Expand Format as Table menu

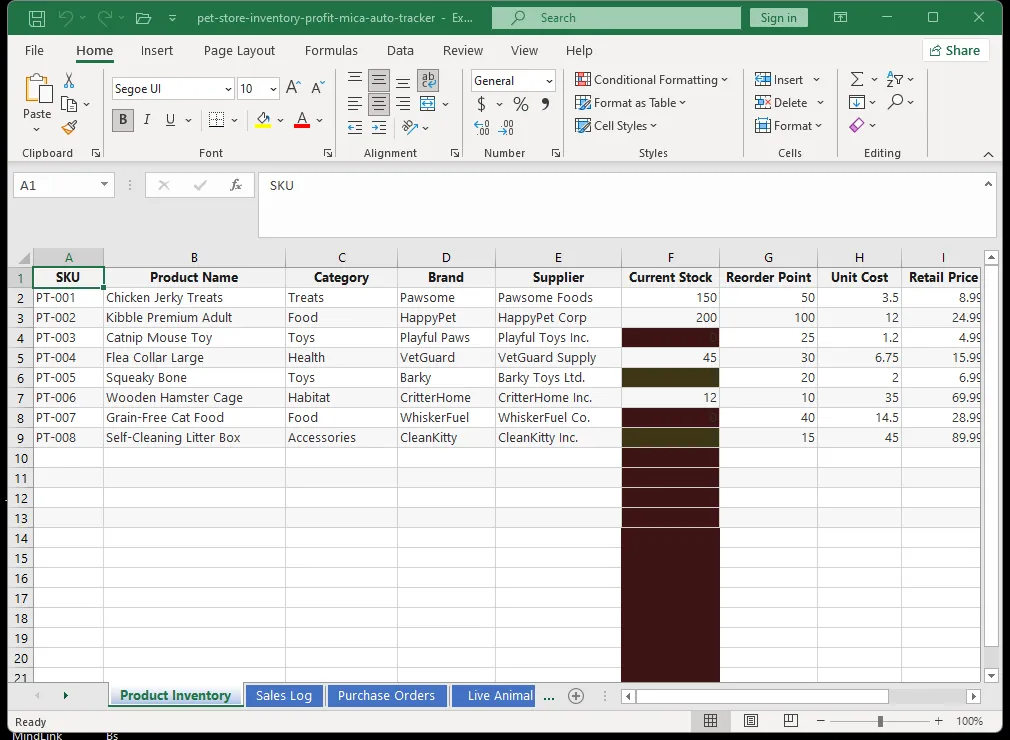631,102
